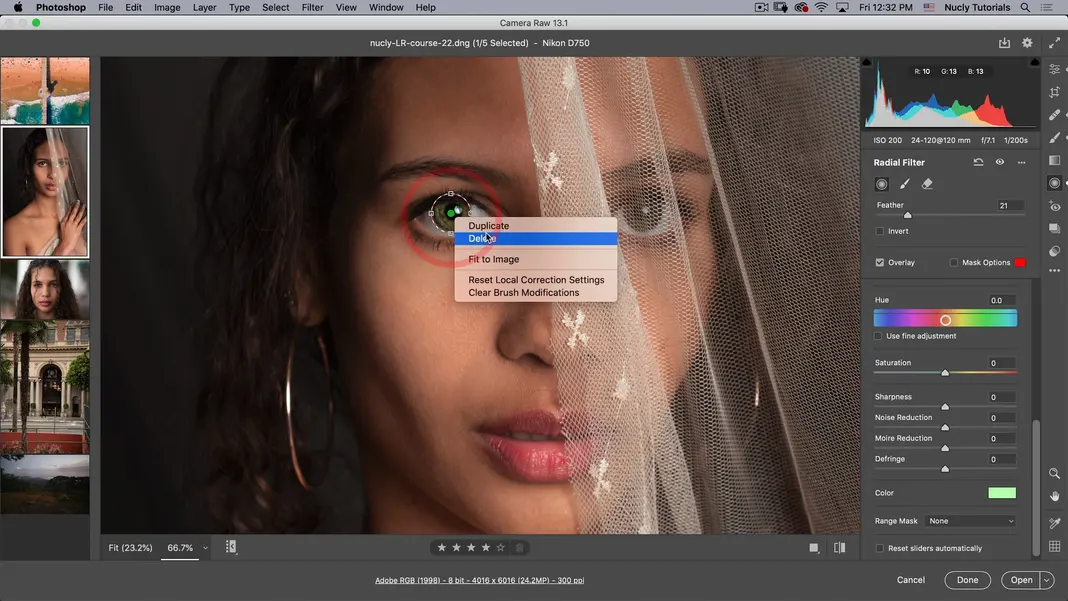Screen dimensions: 1068x601
Task: Open workflow options Adobe RGB link
Action: tap(479, 581)
